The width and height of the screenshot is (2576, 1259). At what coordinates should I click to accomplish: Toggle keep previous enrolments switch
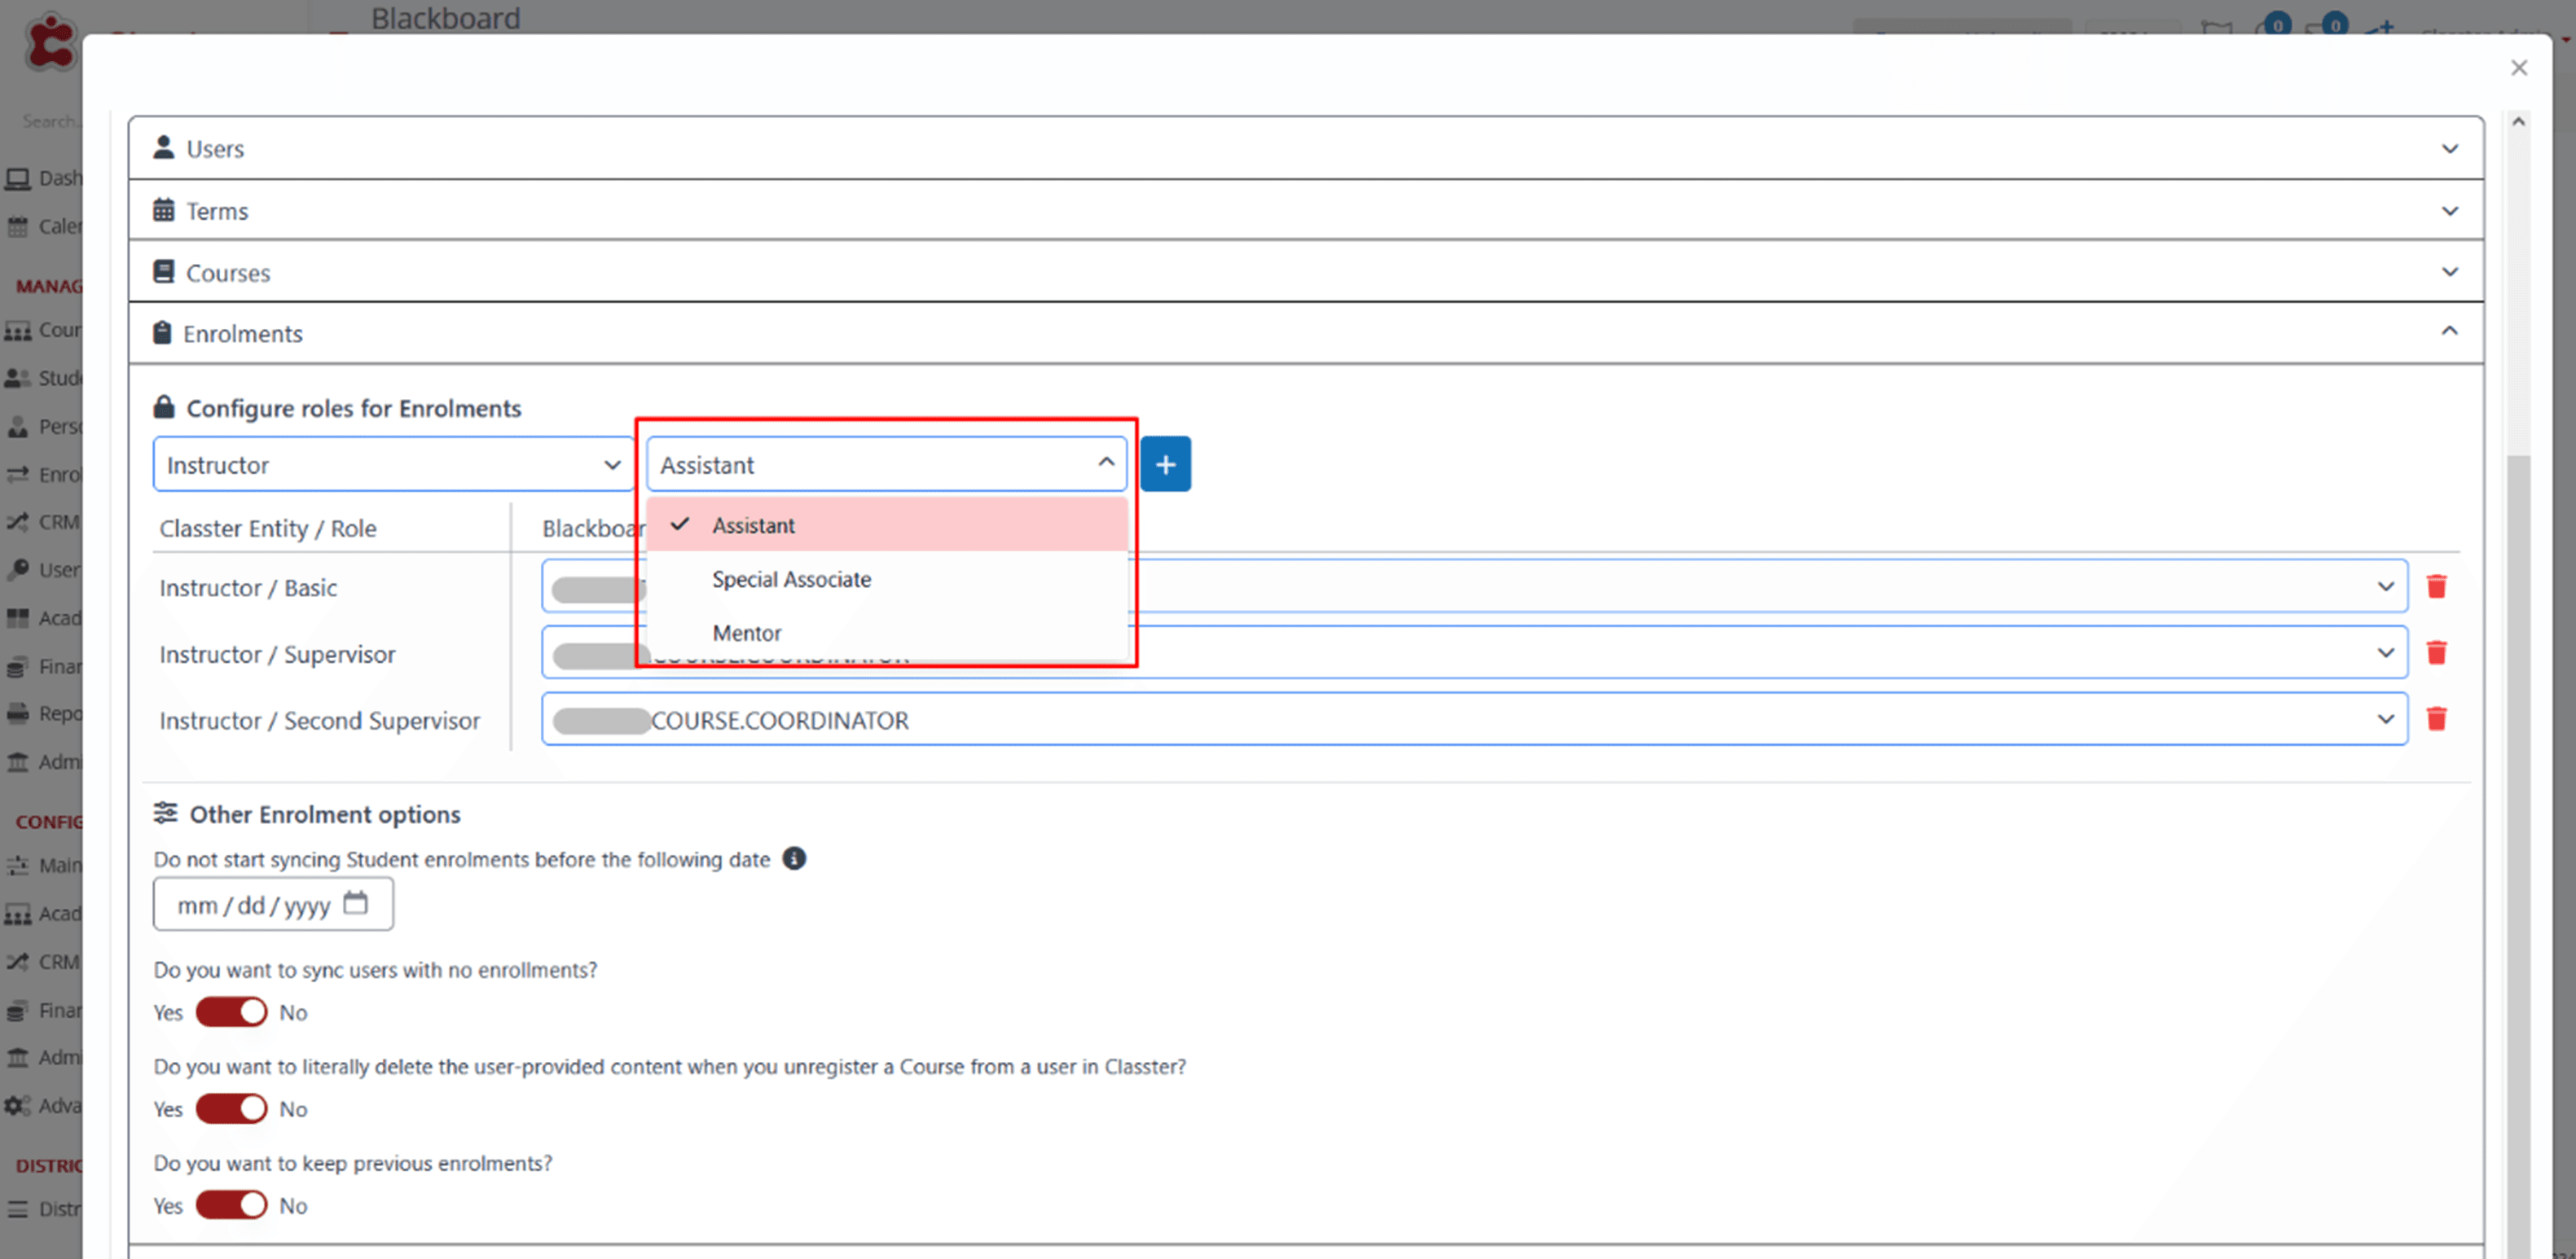(232, 1205)
